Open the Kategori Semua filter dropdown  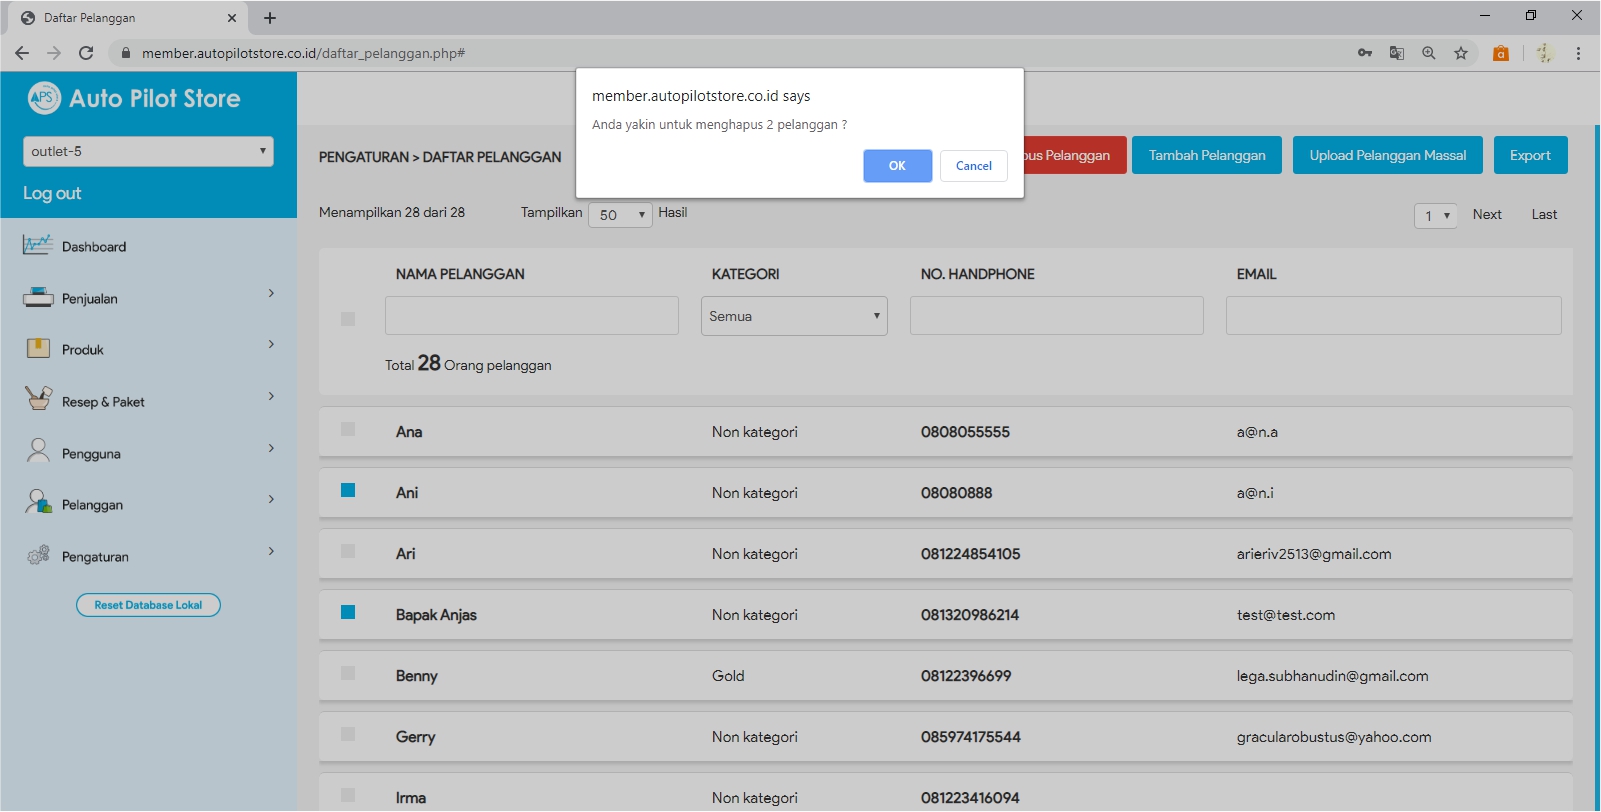pyautogui.click(x=794, y=316)
